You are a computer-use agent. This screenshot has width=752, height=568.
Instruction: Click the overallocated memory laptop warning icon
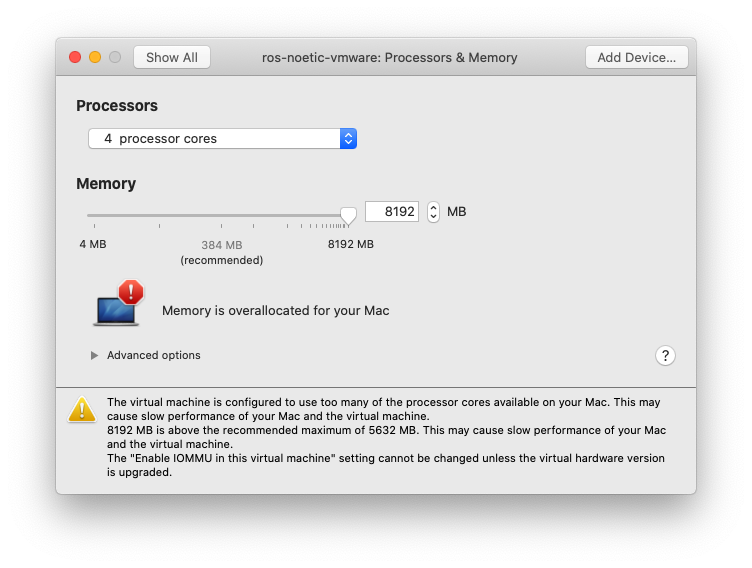click(118, 303)
